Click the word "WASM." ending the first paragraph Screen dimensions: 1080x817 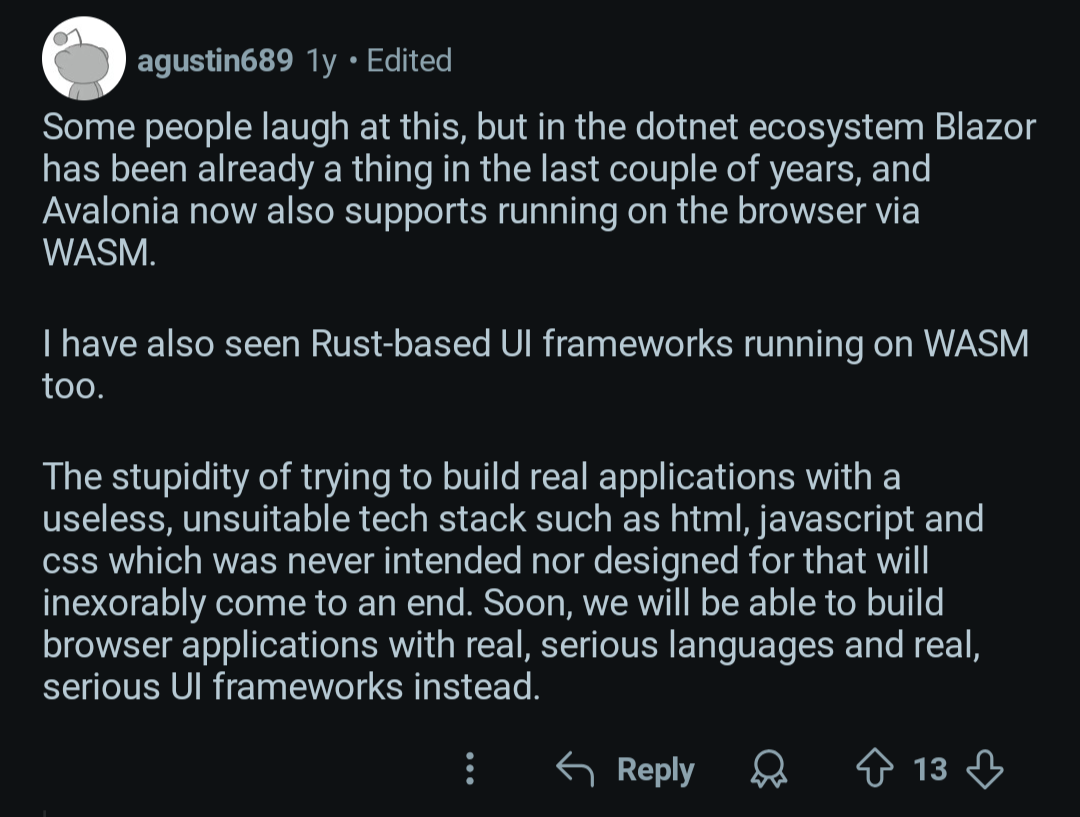click(x=100, y=253)
